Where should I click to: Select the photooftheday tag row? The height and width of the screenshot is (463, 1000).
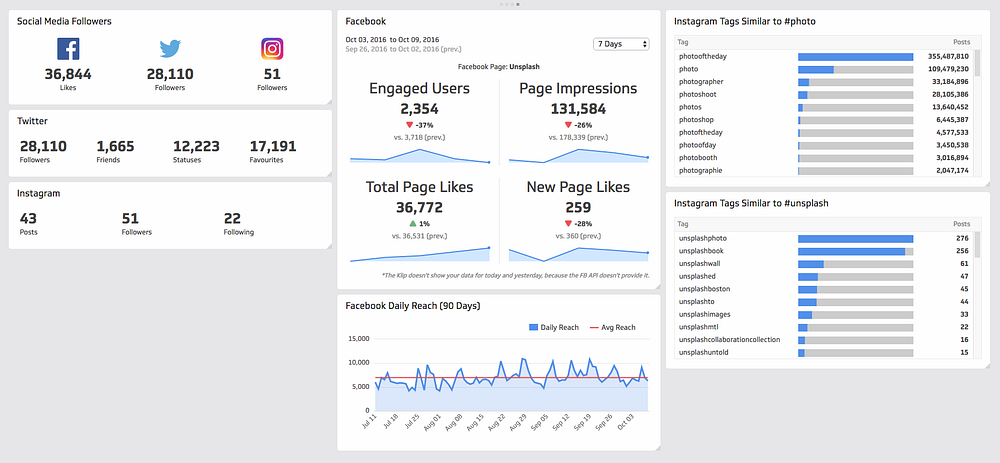click(x=824, y=56)
